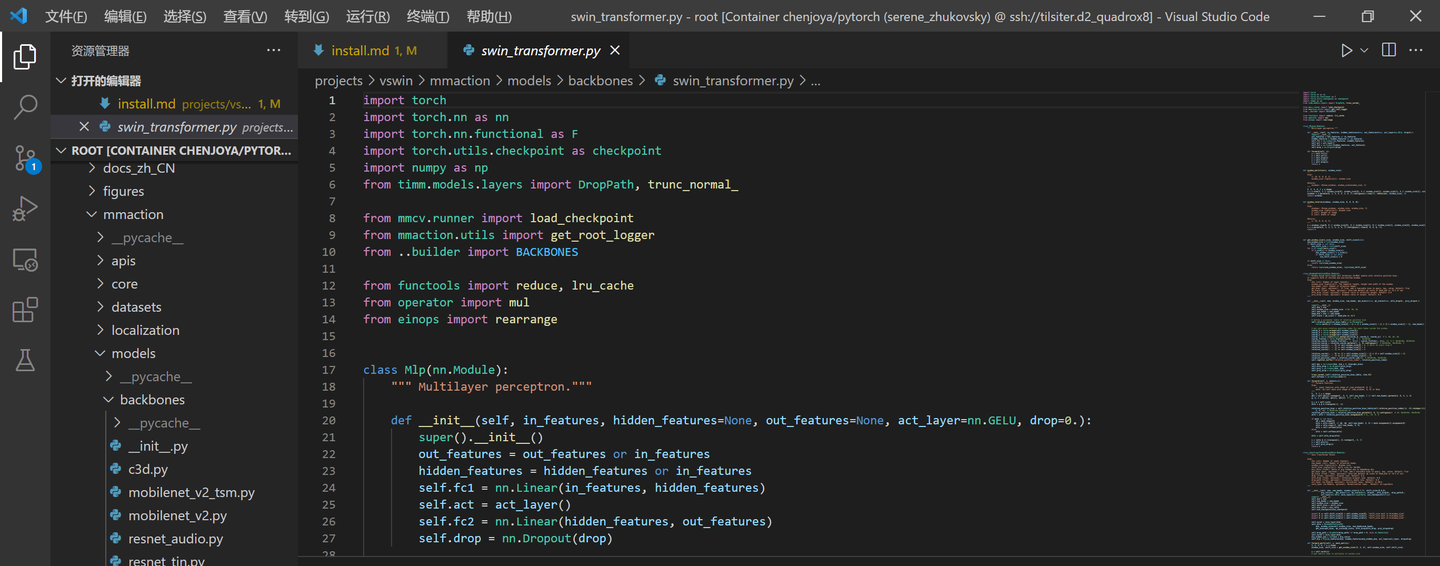Open install.md in the open editors list

click(x=175, y=104)
